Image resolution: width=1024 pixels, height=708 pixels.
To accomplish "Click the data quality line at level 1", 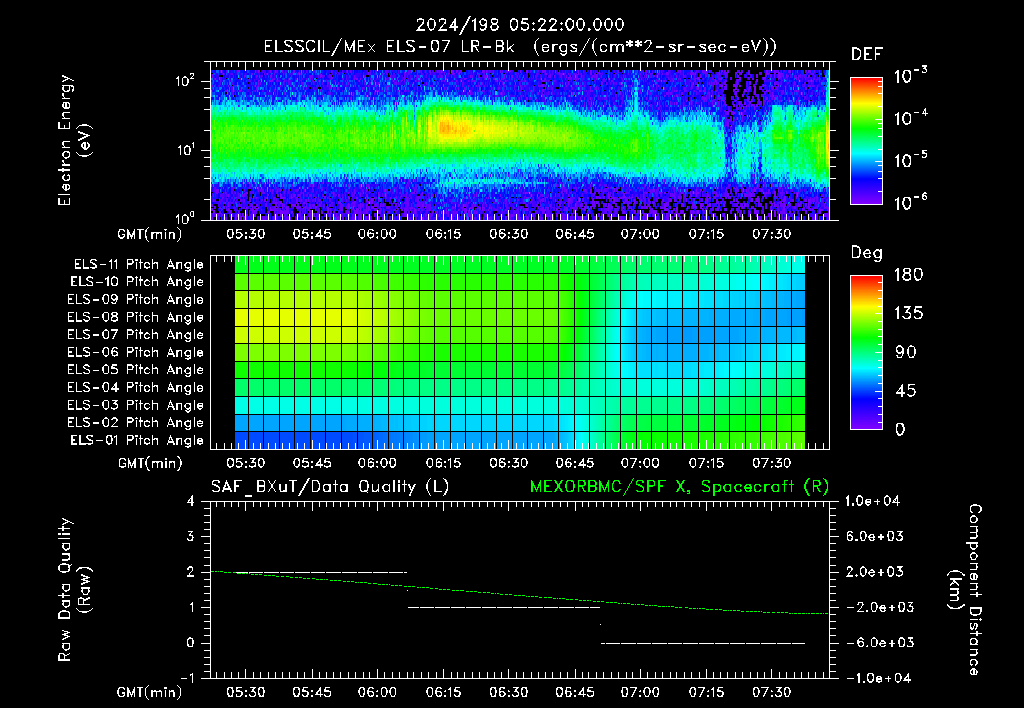I will click(x=504, y=607).
